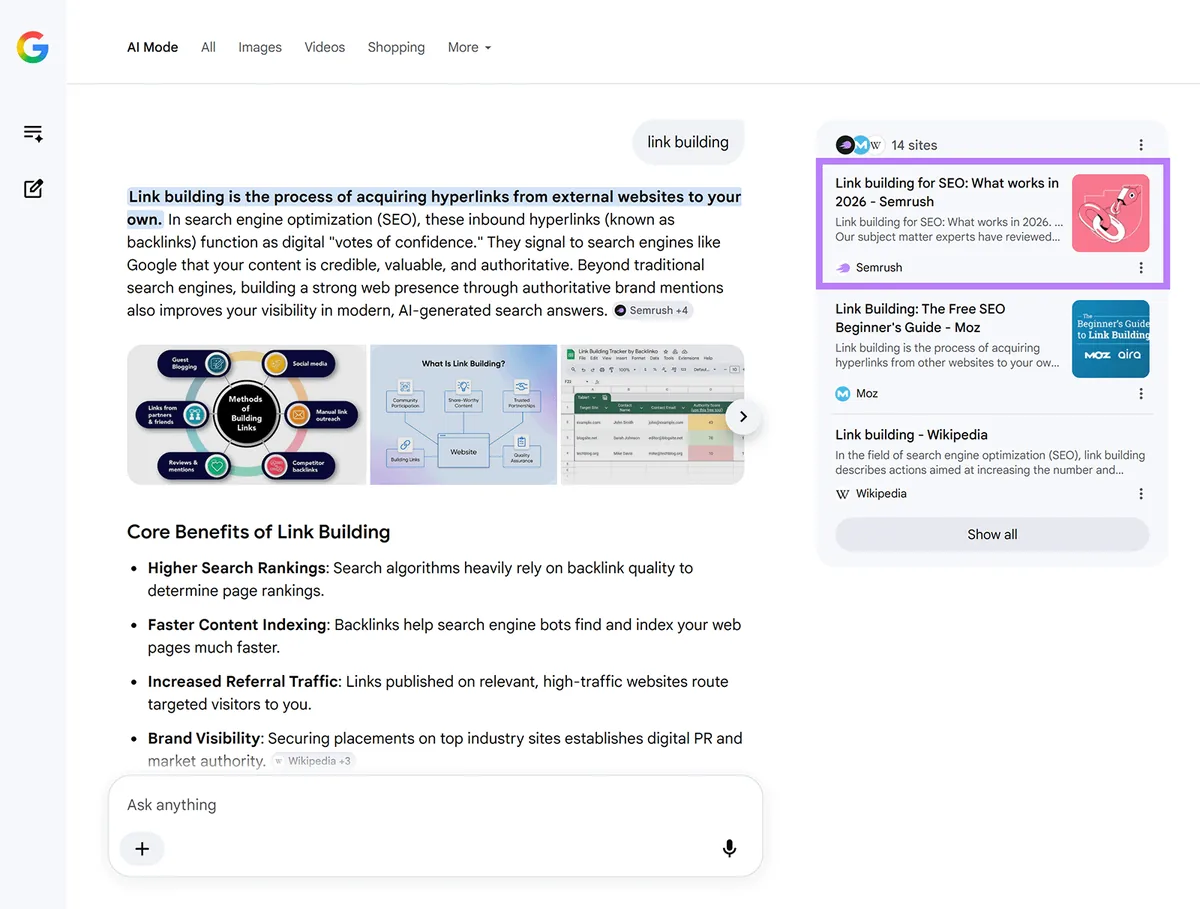The image size is (1200, 909).
Task: Switch to the Videos tab
Action: click(x=325, y=47)
